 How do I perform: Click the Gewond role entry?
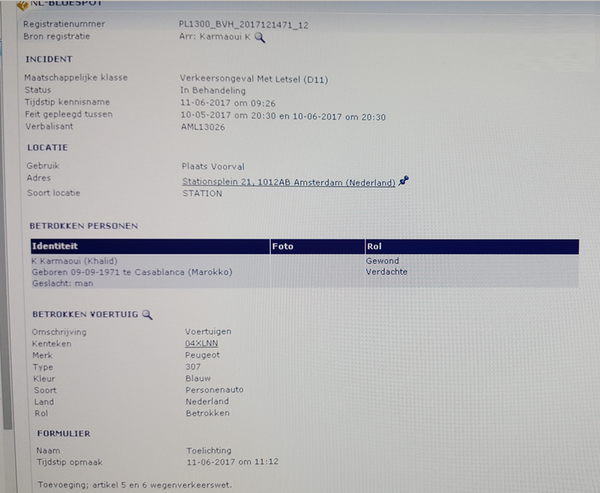point(383,260)
